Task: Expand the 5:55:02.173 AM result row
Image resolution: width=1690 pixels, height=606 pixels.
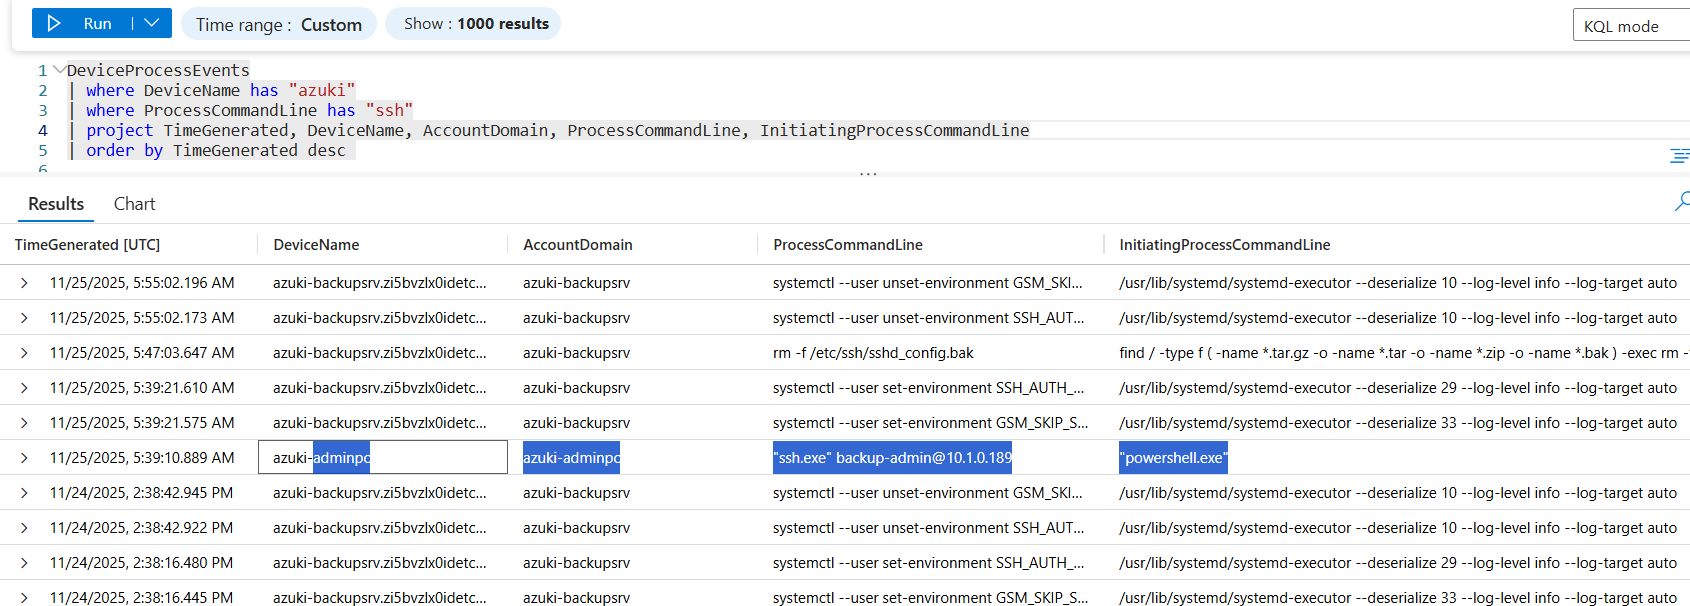Action: 24,318
